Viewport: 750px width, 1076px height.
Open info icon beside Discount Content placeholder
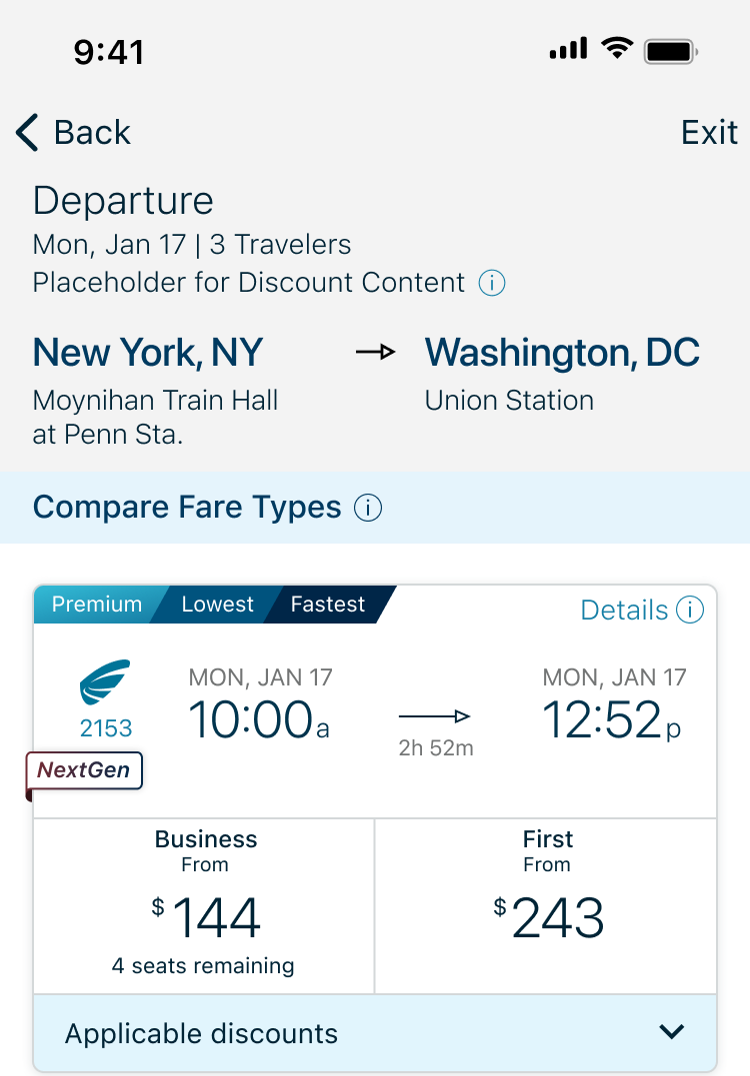pyautogui.click(x=491, y=283)
